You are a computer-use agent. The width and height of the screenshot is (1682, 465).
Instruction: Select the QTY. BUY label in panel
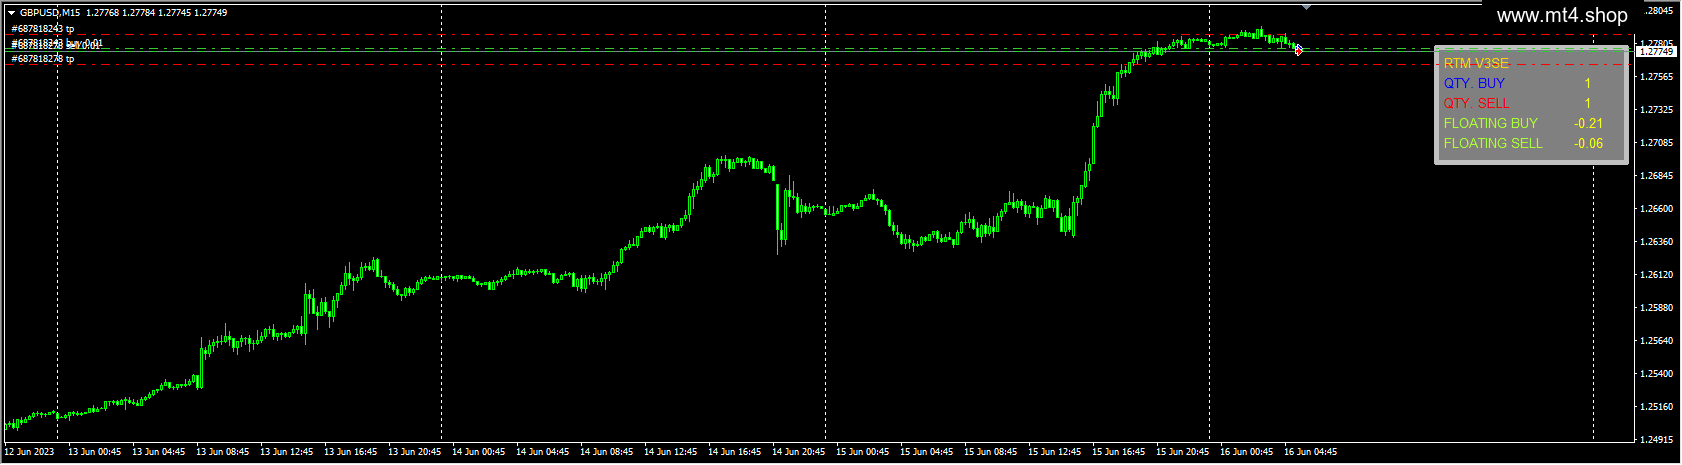tap(1474, 83)
